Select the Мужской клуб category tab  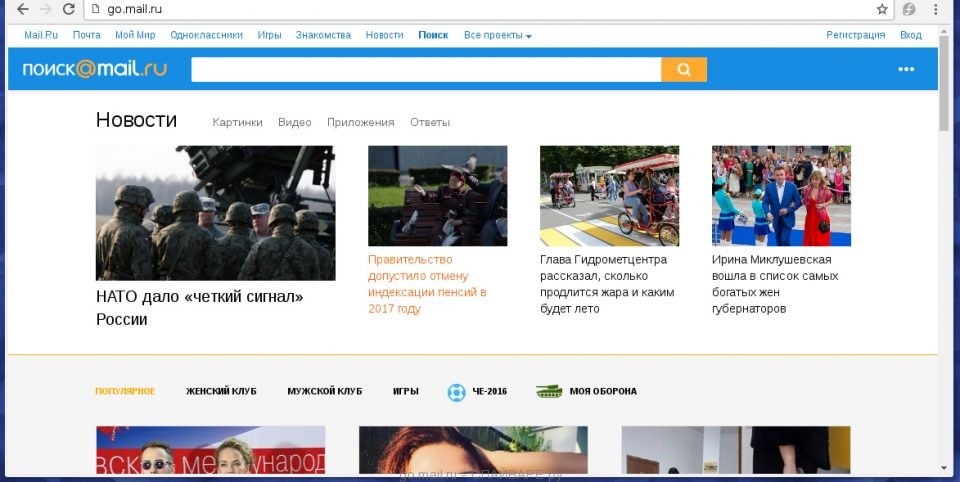coord(324,391)
